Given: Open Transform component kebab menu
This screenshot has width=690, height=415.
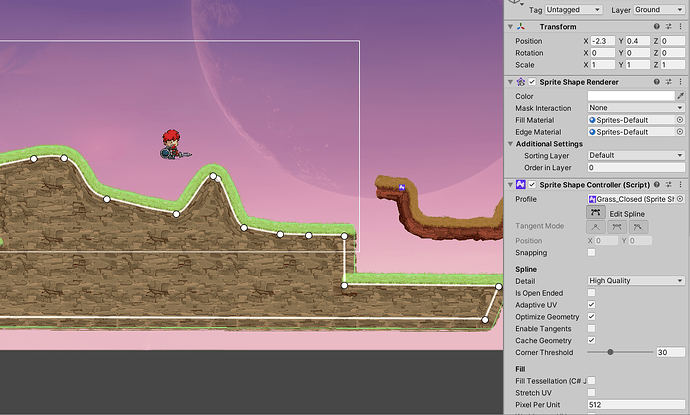Looking at the screenshot, I should click(x=680, y=26).
